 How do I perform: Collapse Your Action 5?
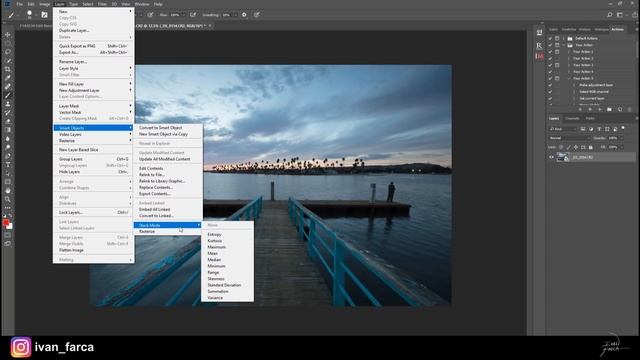pyautogui.click(x=569, y=78)
